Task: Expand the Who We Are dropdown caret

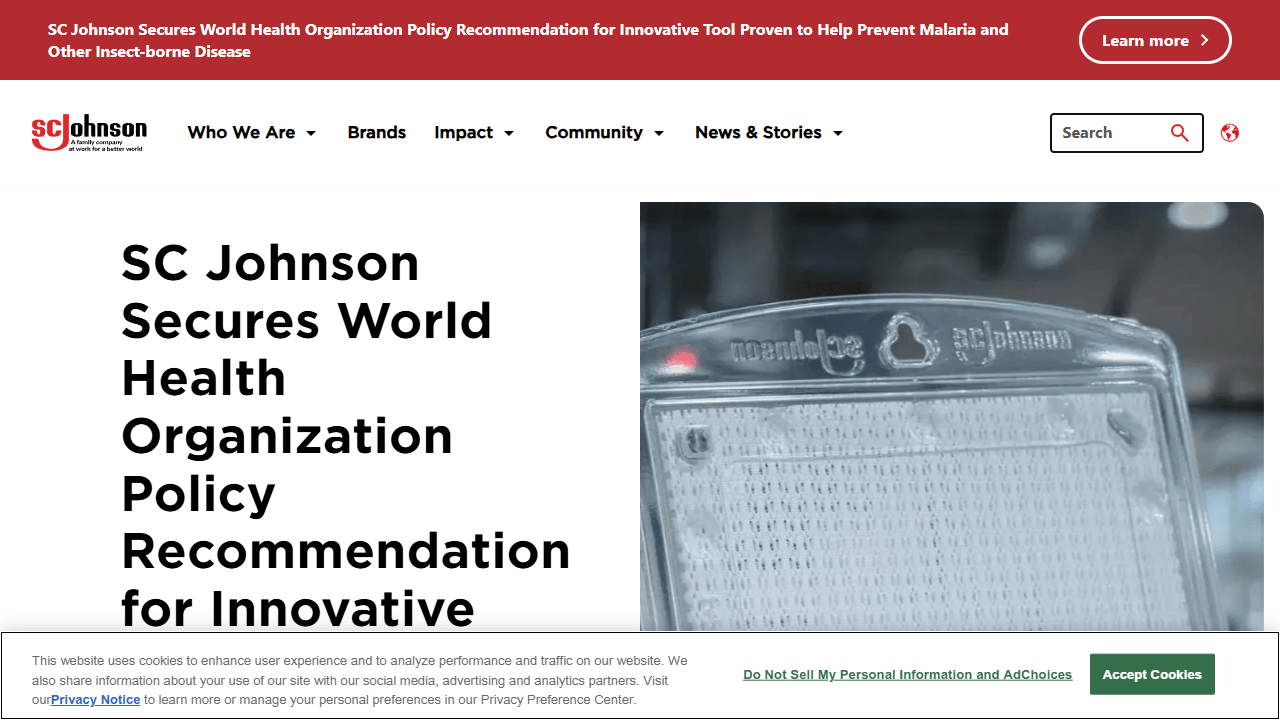Action: (311, 133)
